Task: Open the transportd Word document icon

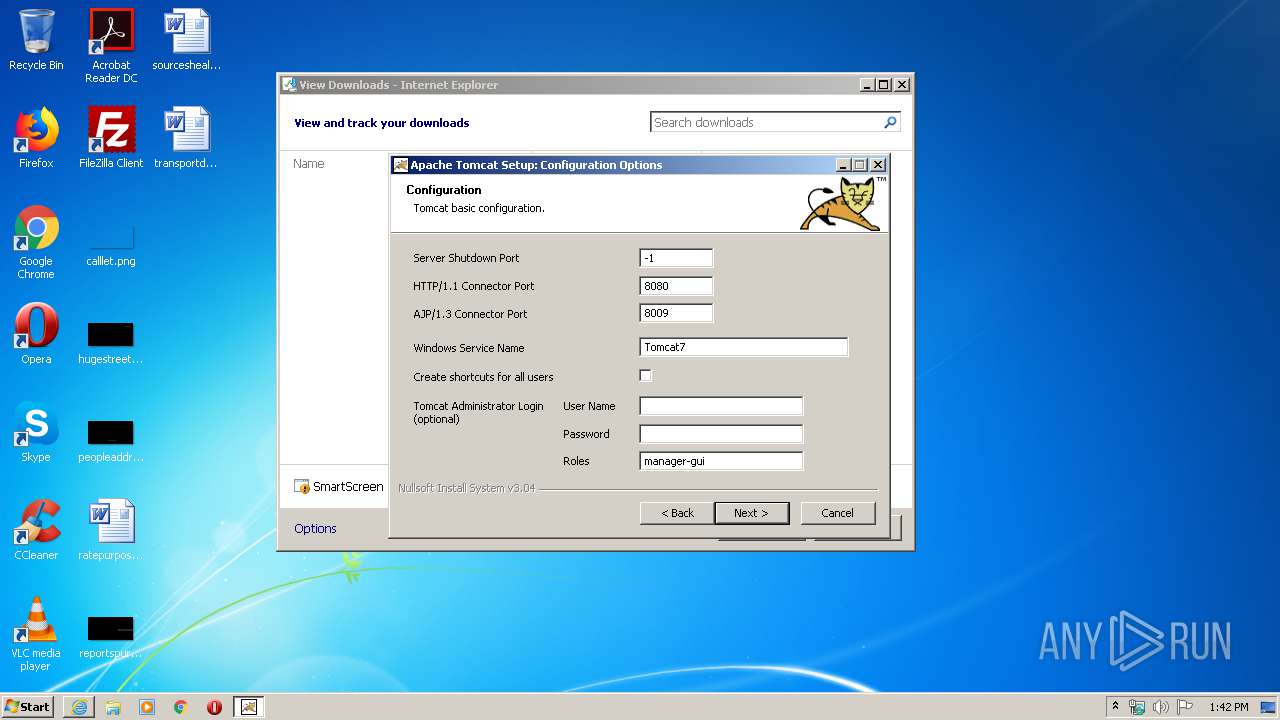Action: click(x=186, y=138)
